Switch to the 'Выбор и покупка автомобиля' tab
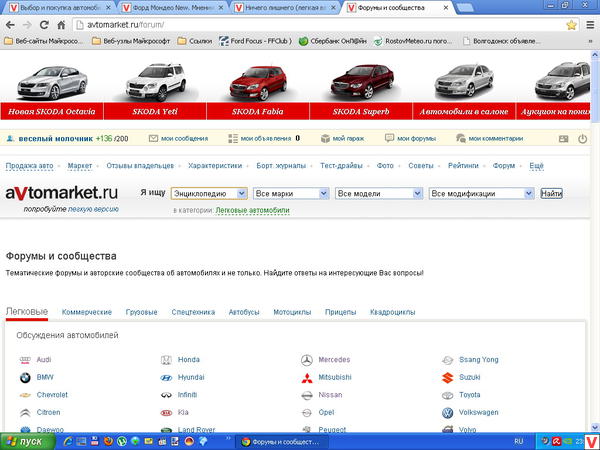600x450 pixels. click(x=59, y=8)
